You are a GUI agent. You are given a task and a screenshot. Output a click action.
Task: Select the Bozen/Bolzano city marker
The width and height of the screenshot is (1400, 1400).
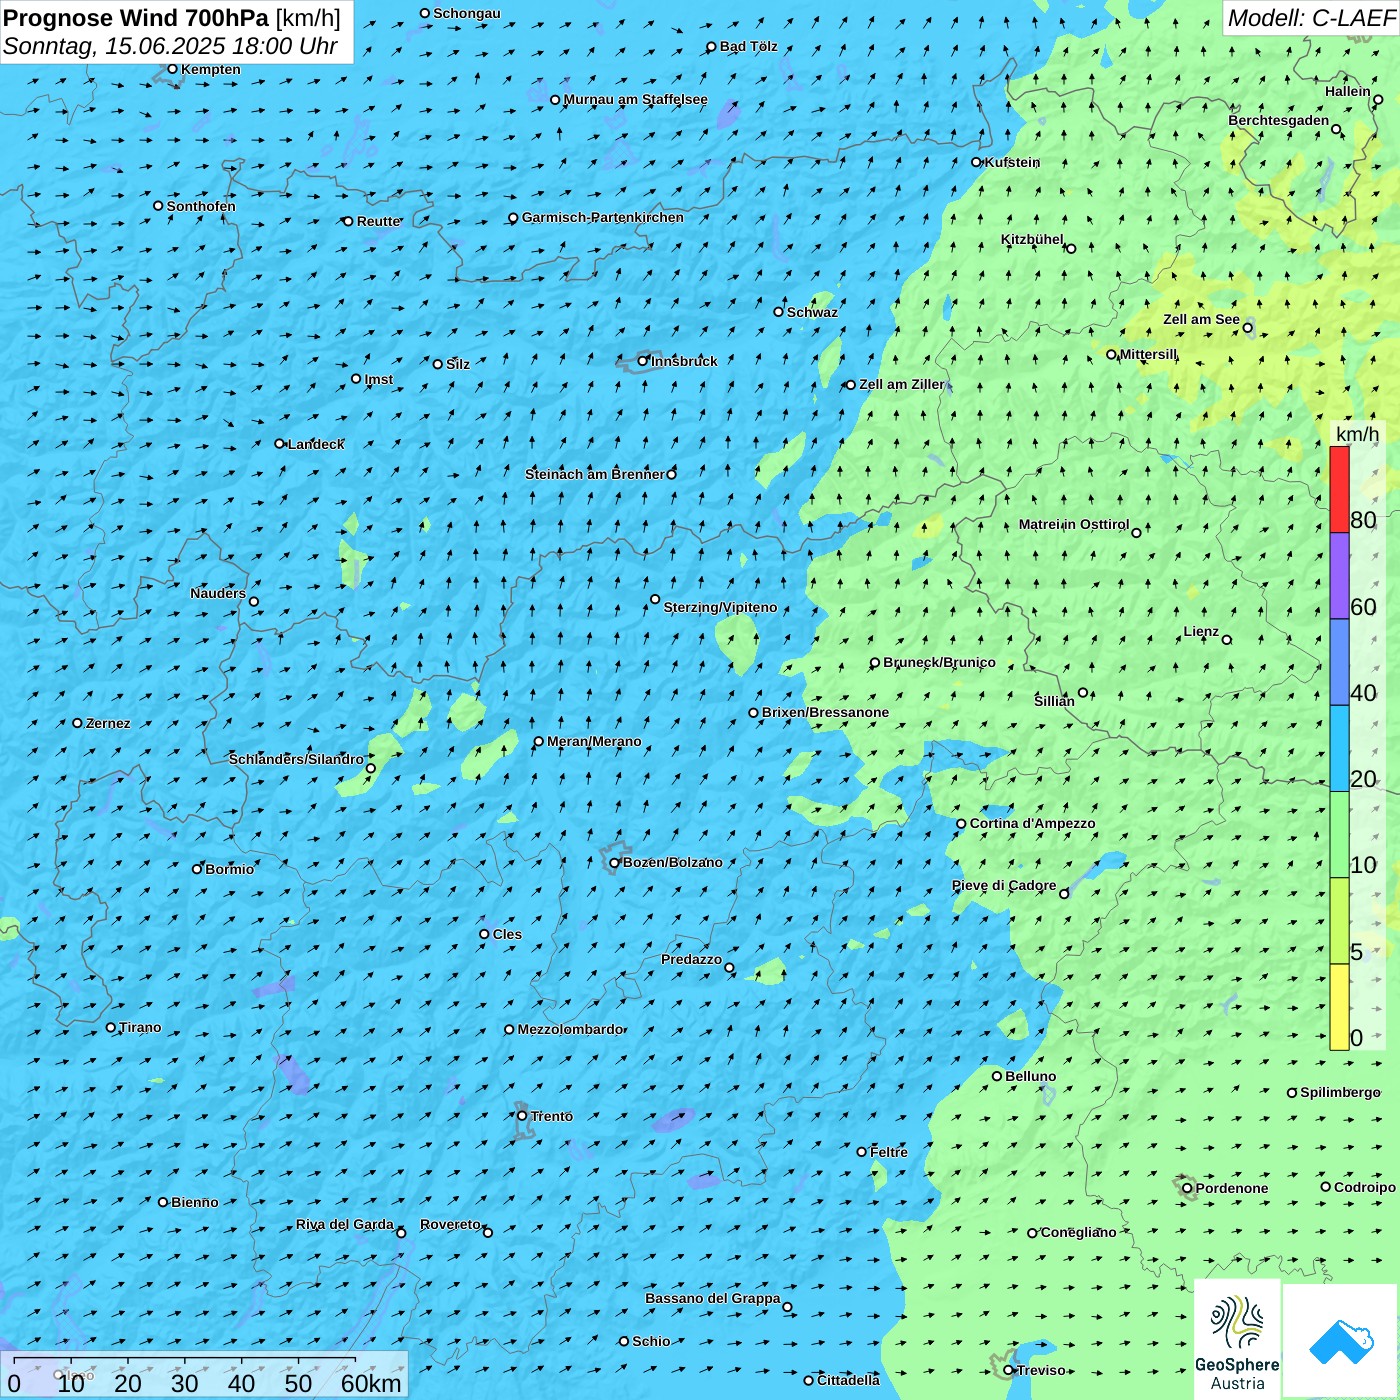click(614, 863)
